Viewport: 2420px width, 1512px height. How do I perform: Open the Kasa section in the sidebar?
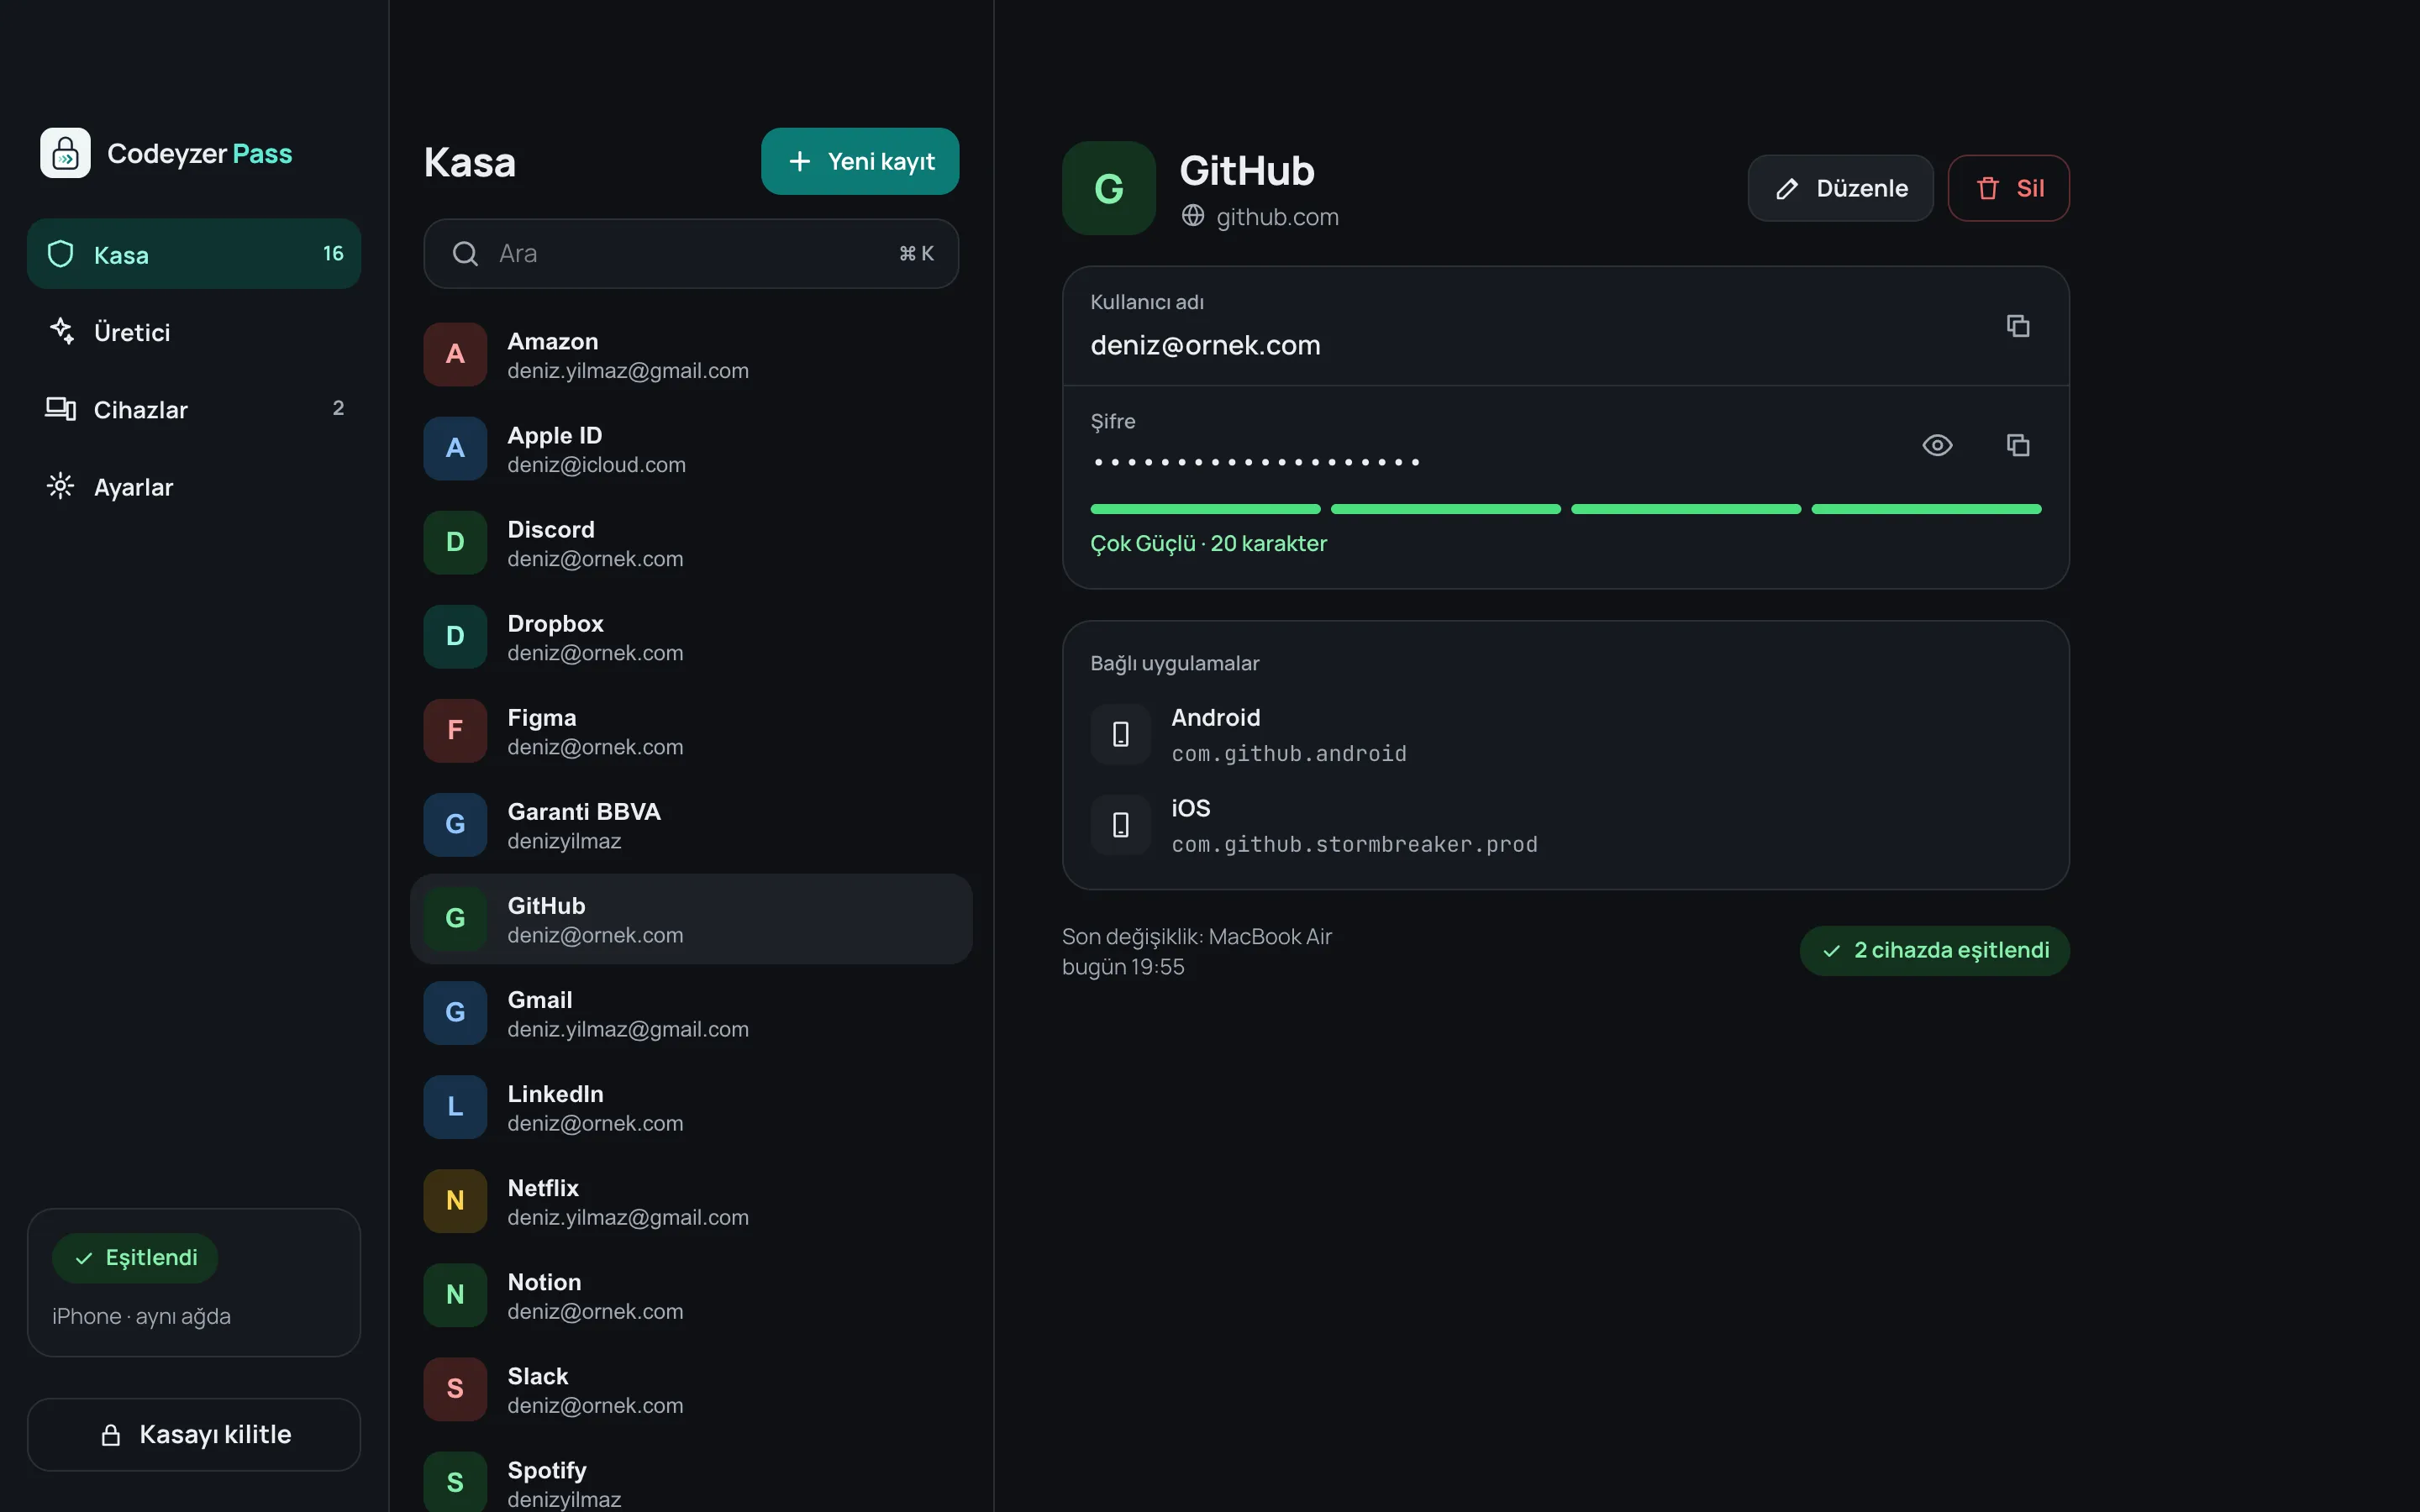(194, 254)
